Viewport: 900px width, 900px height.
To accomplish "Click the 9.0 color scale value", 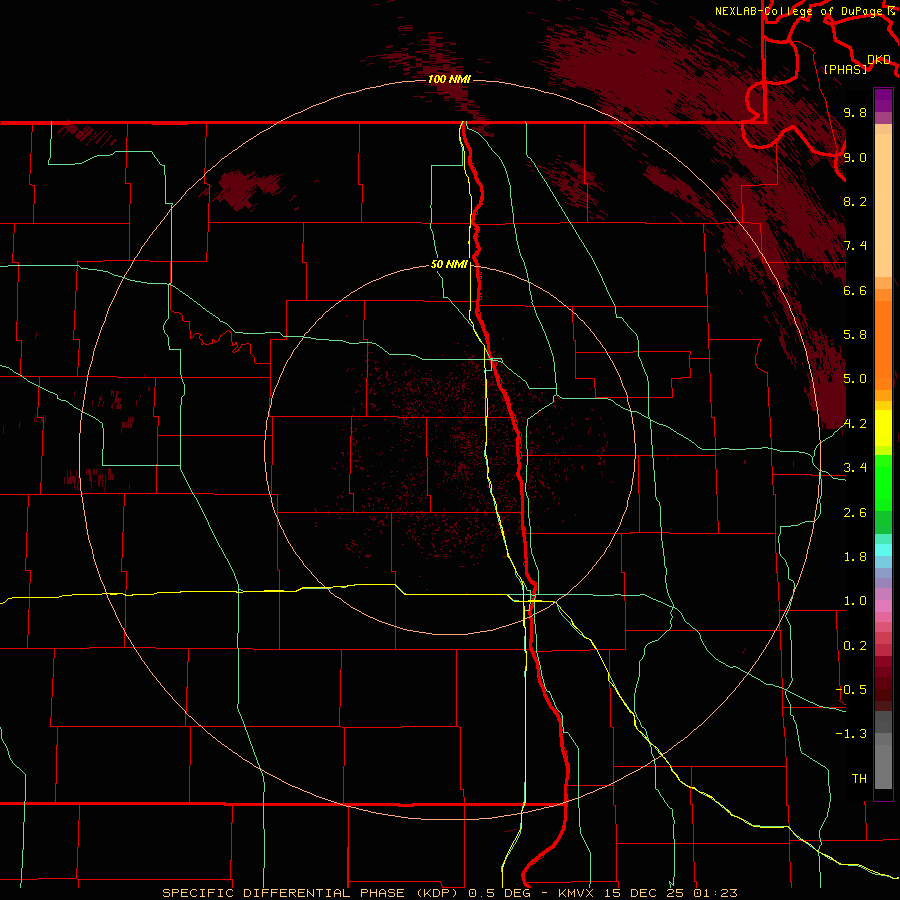I will pos(855,157).
